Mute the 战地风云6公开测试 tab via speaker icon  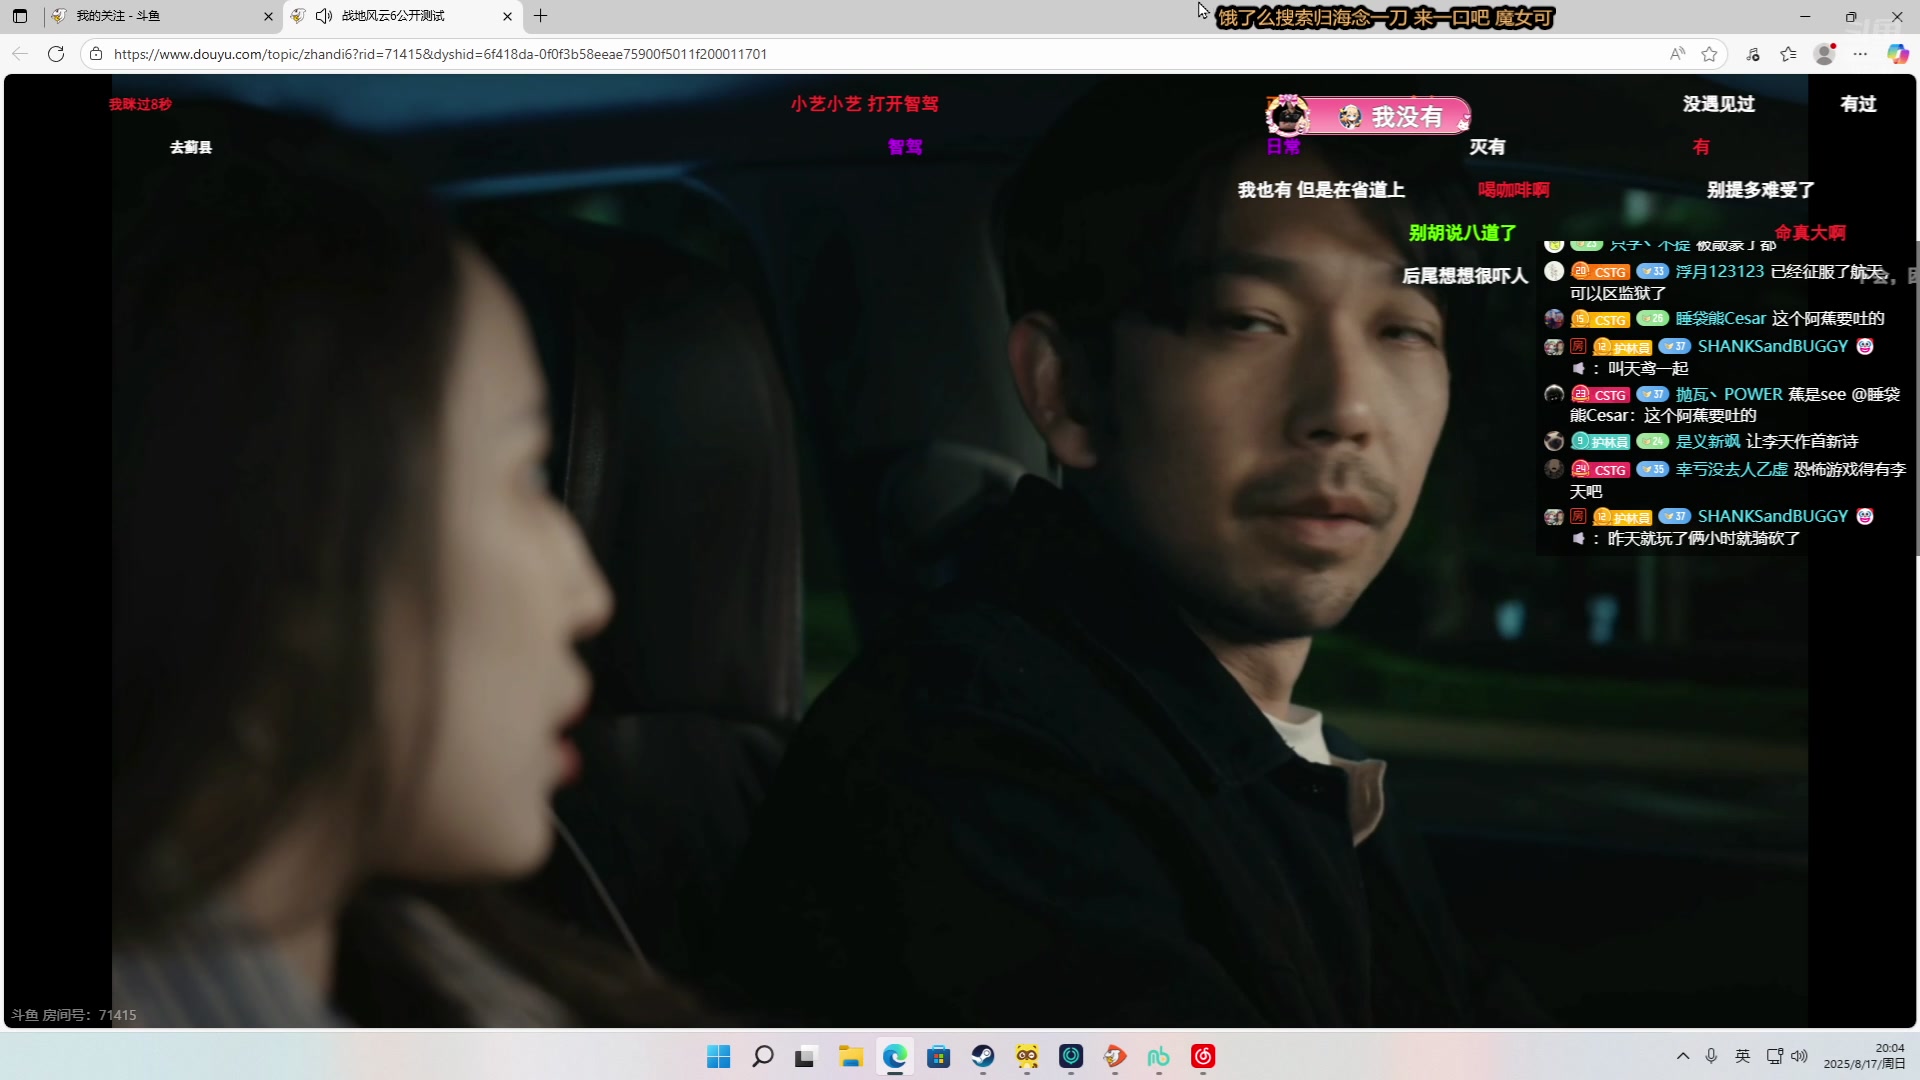tap(324, 16)
